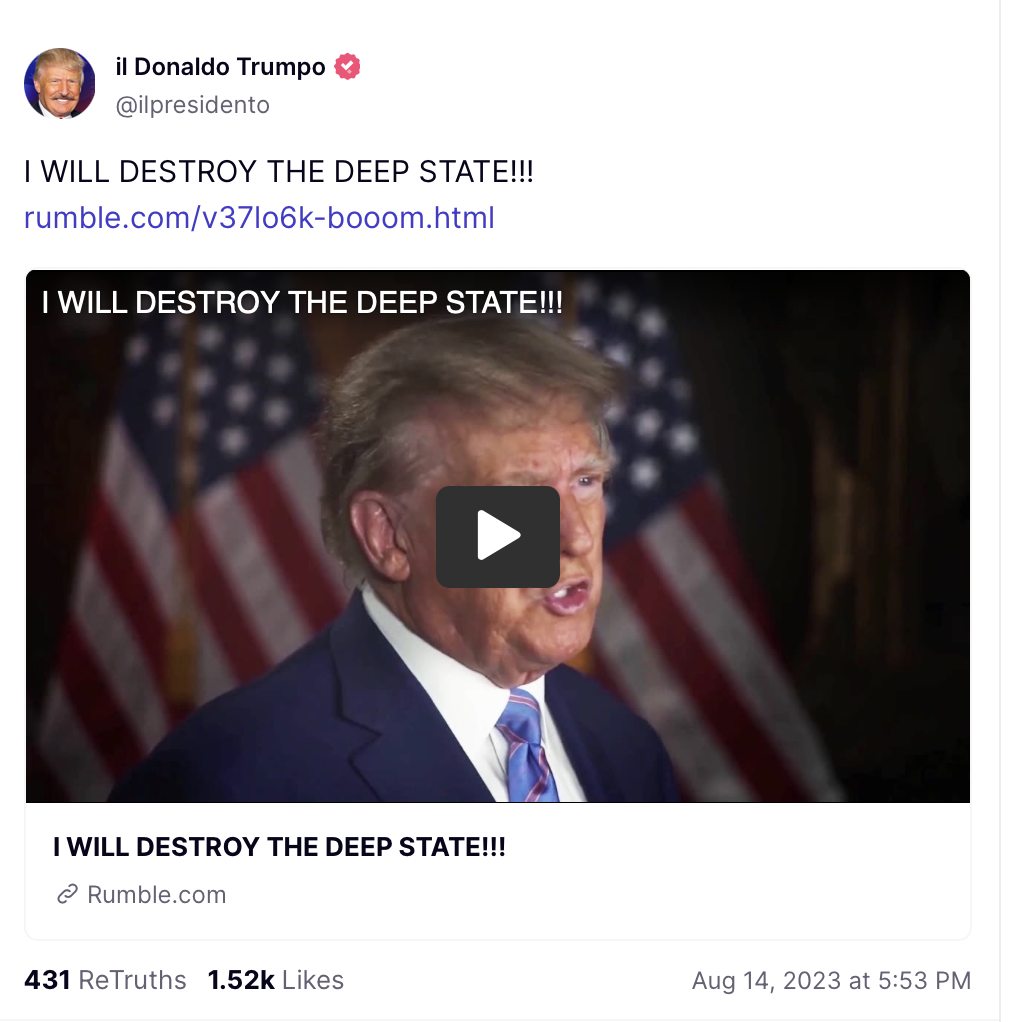Open the bold card title below video
1012x1022 pixels.
click(x=280, y=847)
